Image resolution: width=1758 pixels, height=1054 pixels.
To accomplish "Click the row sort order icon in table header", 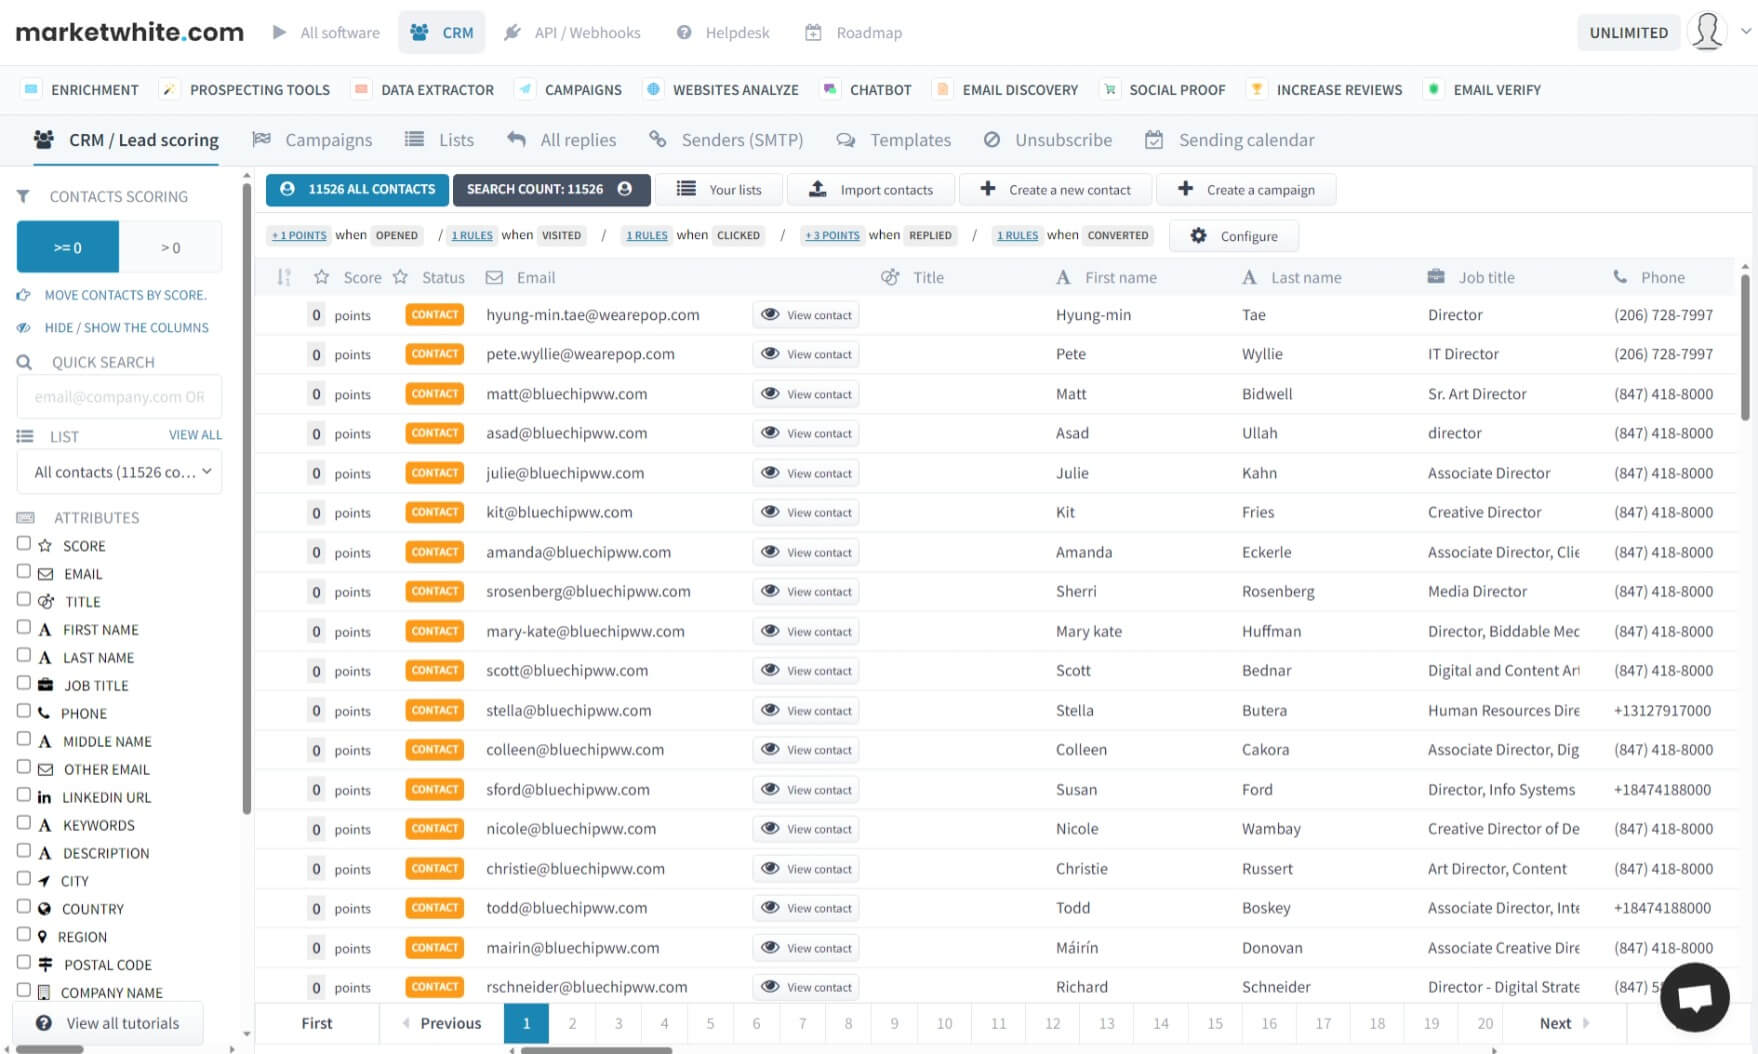I will (x=284, y=277).
